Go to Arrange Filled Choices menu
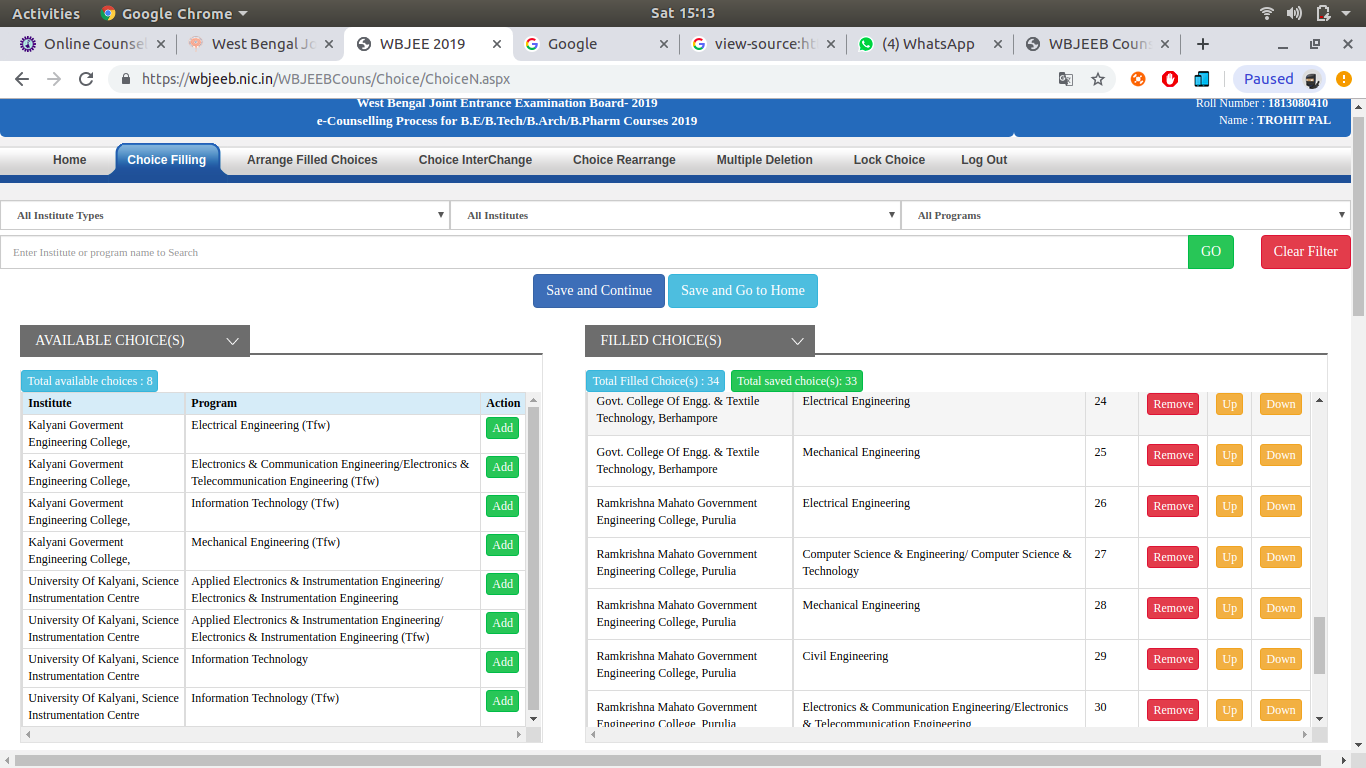Screen dimensions: 1366x768 click(x=312, y=160)
